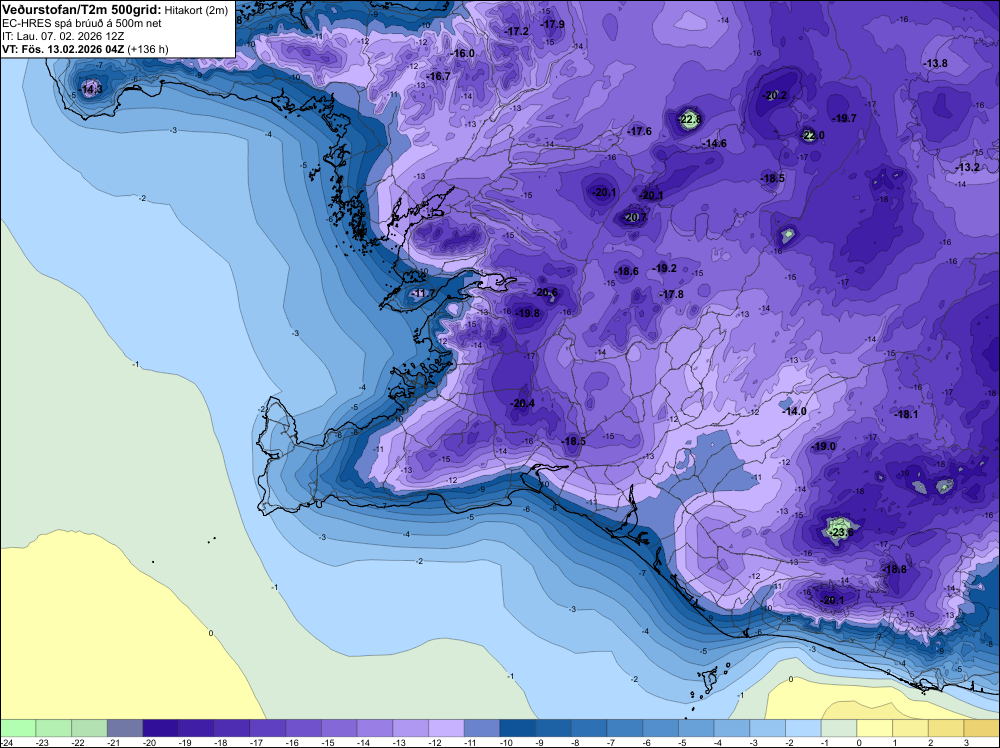1000x748 pixels.
Task: Click the 'VT: Fös. 13.02.2026 04Z' valid time
Action: point(63,49)
